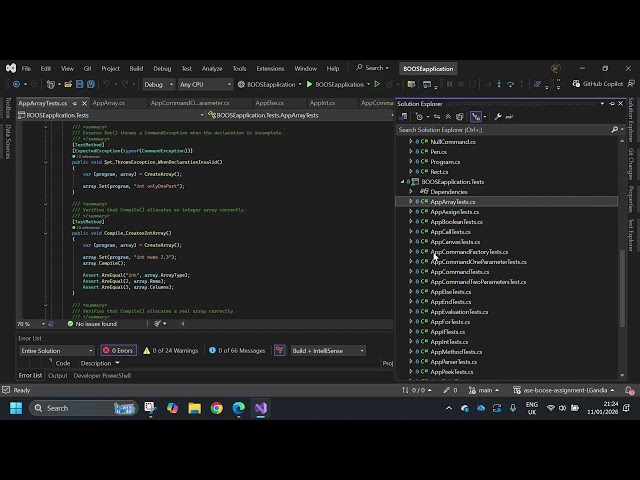
Task: Open the Any CPU platform dropdown
Action: (205, 84)
